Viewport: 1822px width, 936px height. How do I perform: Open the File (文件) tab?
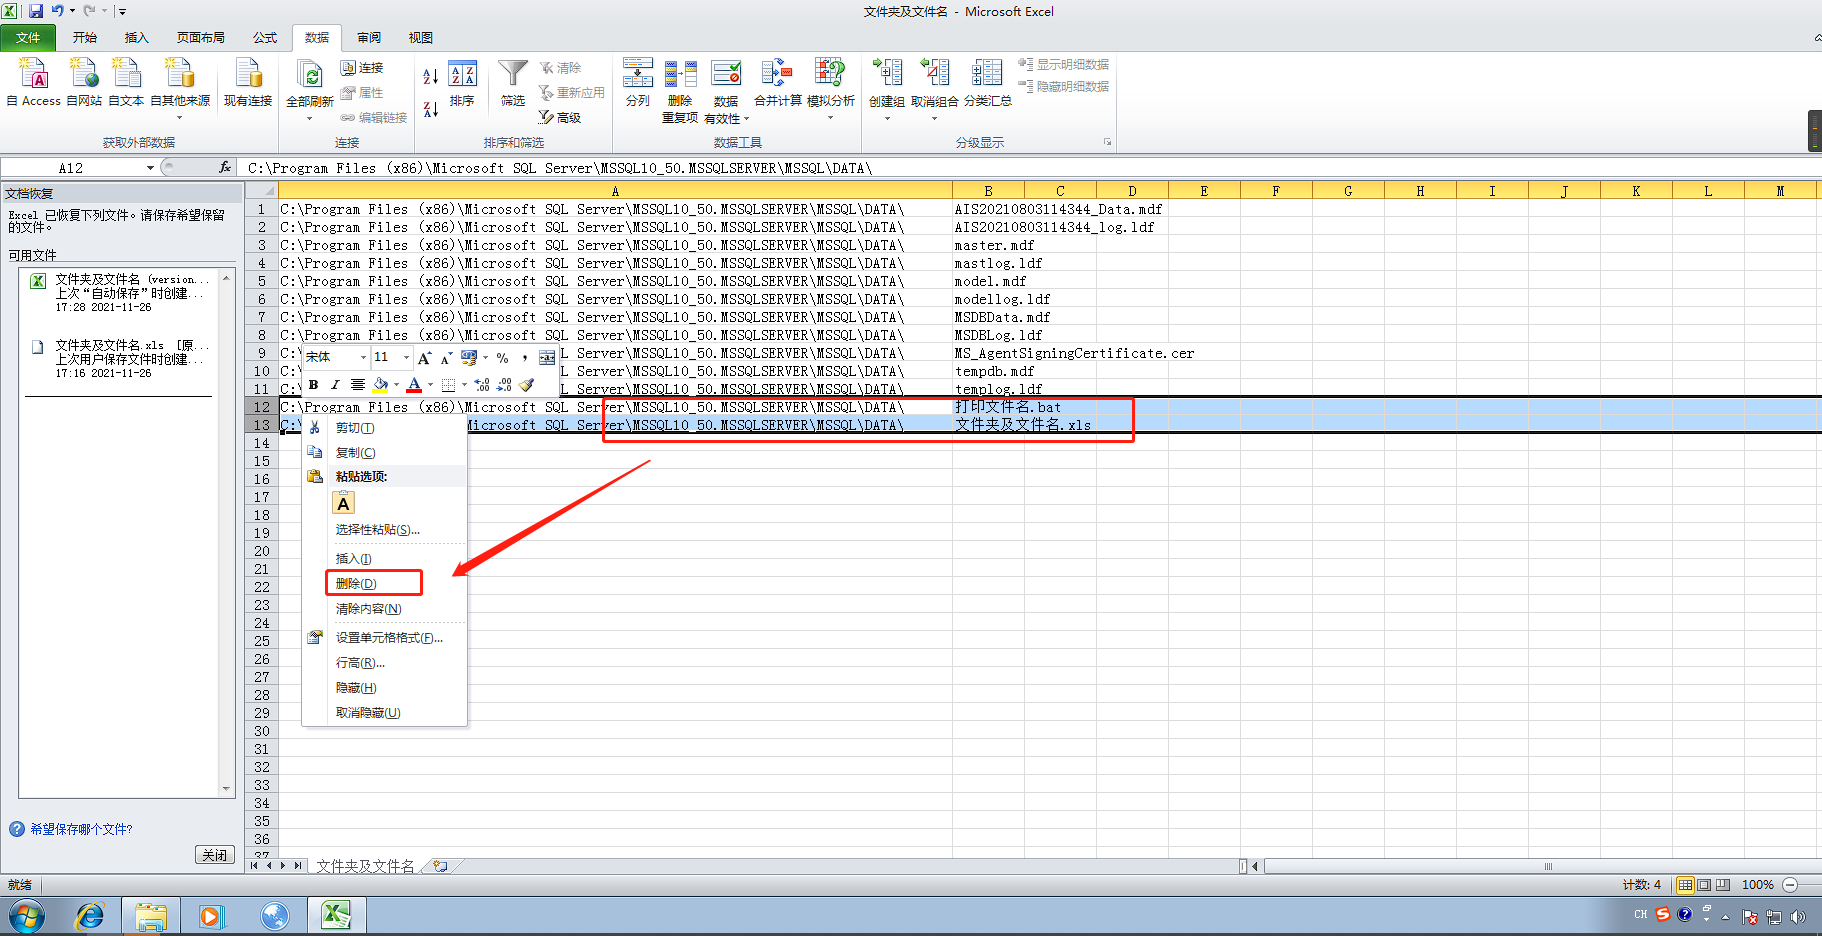pyautogui.click(x=28, y=38)
